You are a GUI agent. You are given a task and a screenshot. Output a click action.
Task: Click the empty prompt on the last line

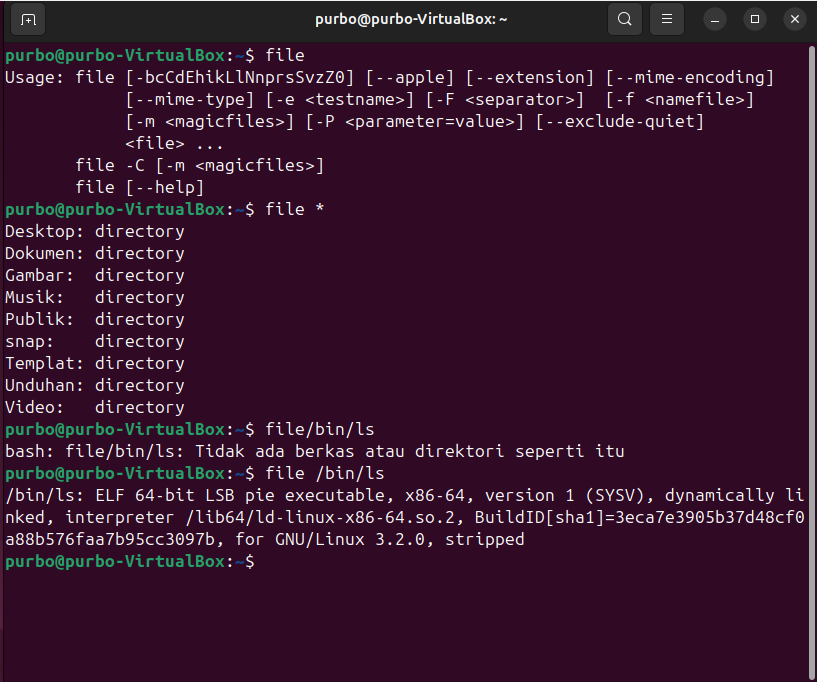point(130,562)
